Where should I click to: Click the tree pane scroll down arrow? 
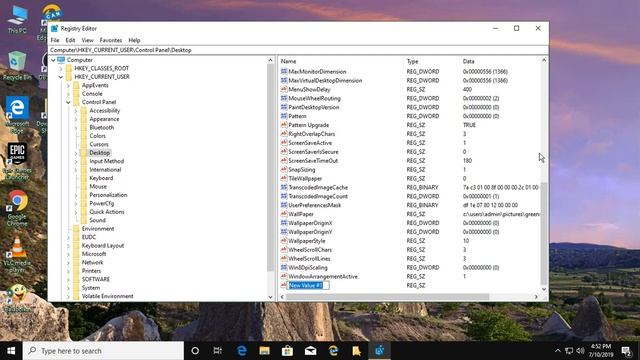270,297
